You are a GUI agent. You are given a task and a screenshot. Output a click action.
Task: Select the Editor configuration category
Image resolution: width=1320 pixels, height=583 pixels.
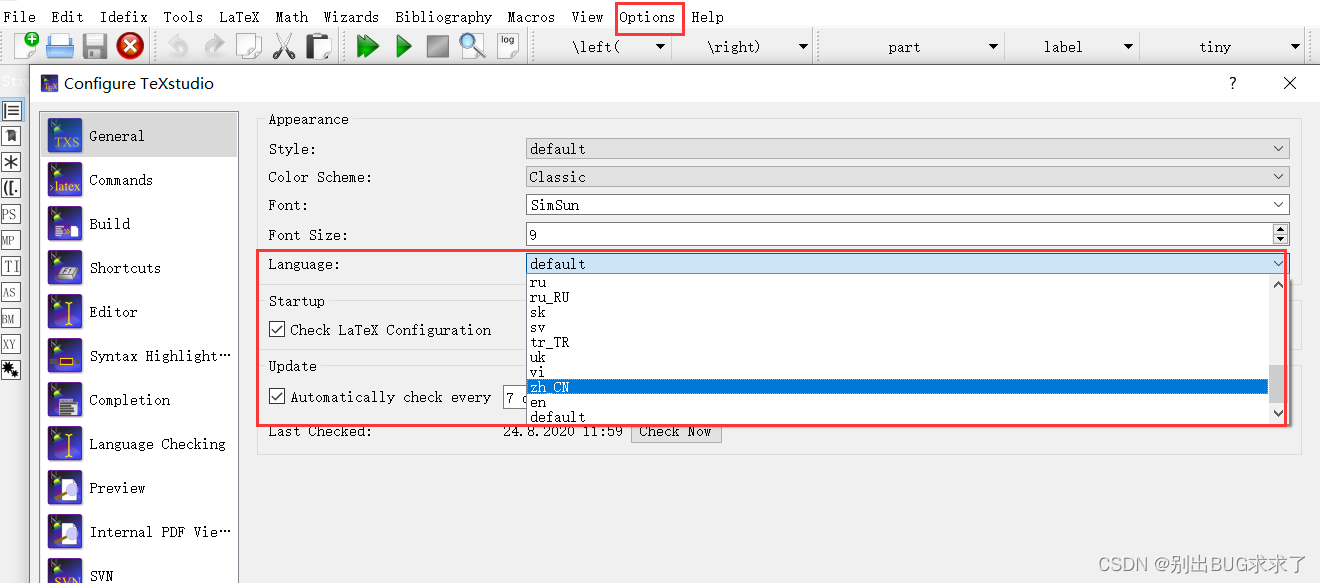(140, 312)
